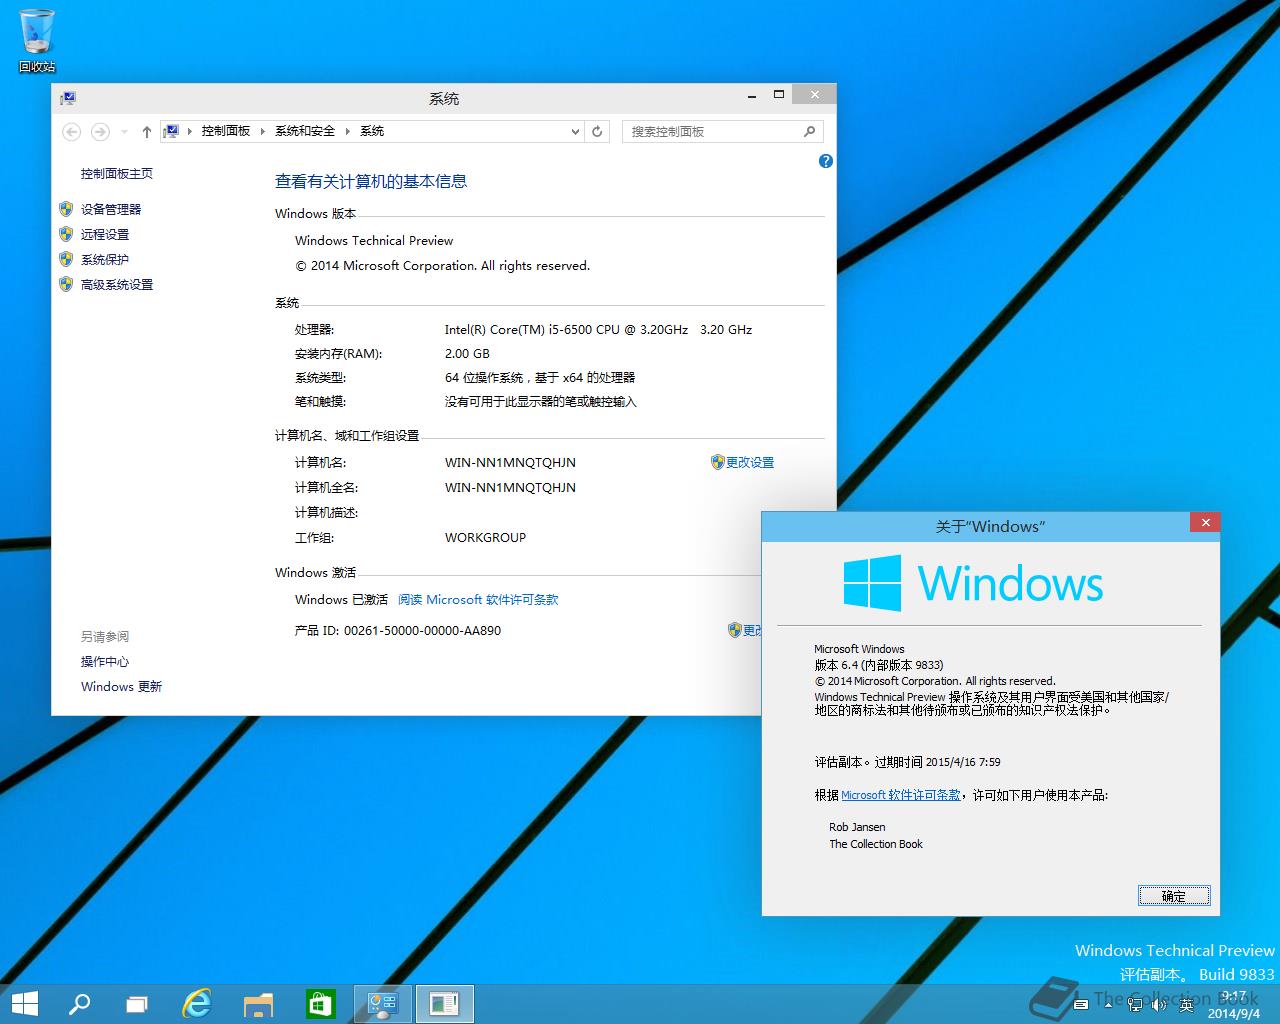Viewport: 1280px width, 1024px height.
Task: Open Task View on the taskbar
Action: (137, 1003)
